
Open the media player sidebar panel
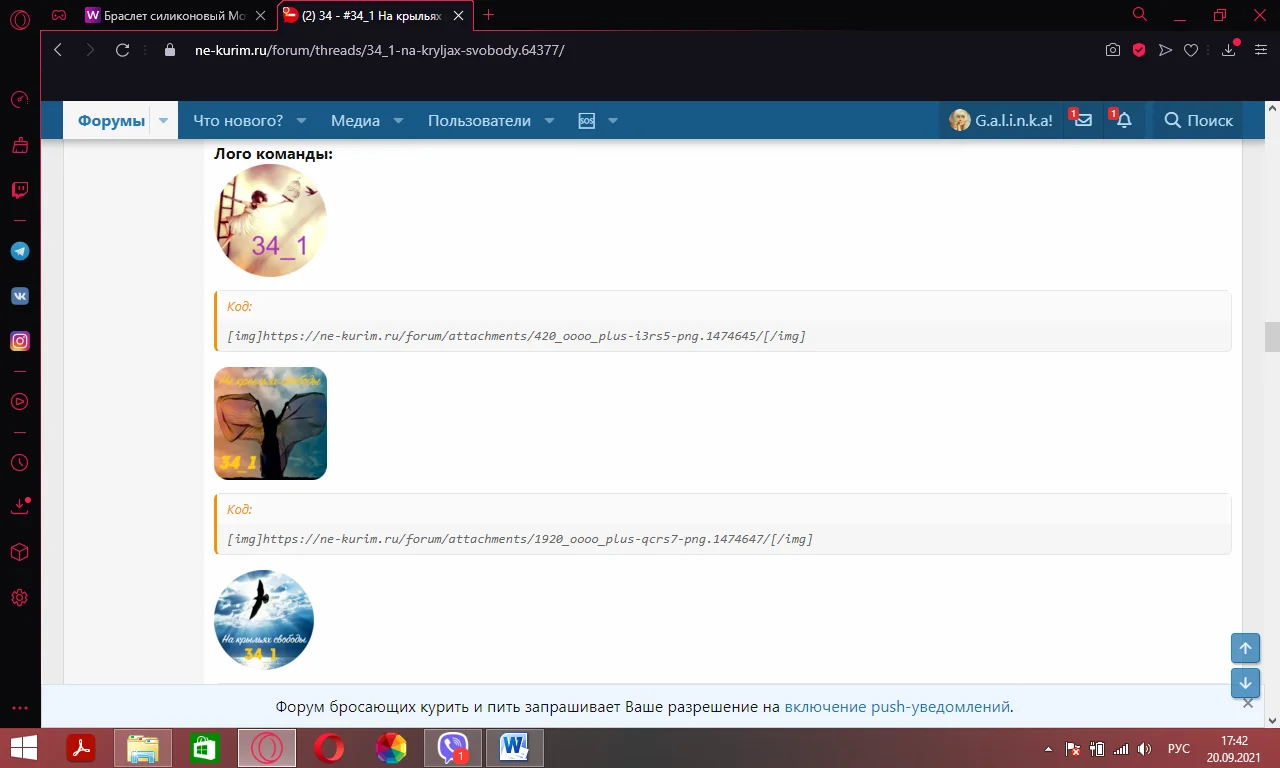pos(20,401)
